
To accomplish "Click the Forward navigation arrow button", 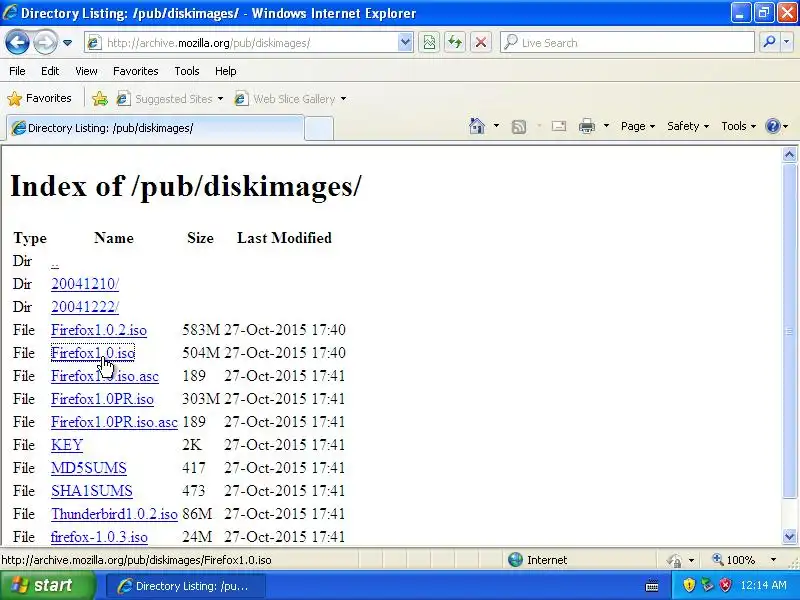I will 45,43.
